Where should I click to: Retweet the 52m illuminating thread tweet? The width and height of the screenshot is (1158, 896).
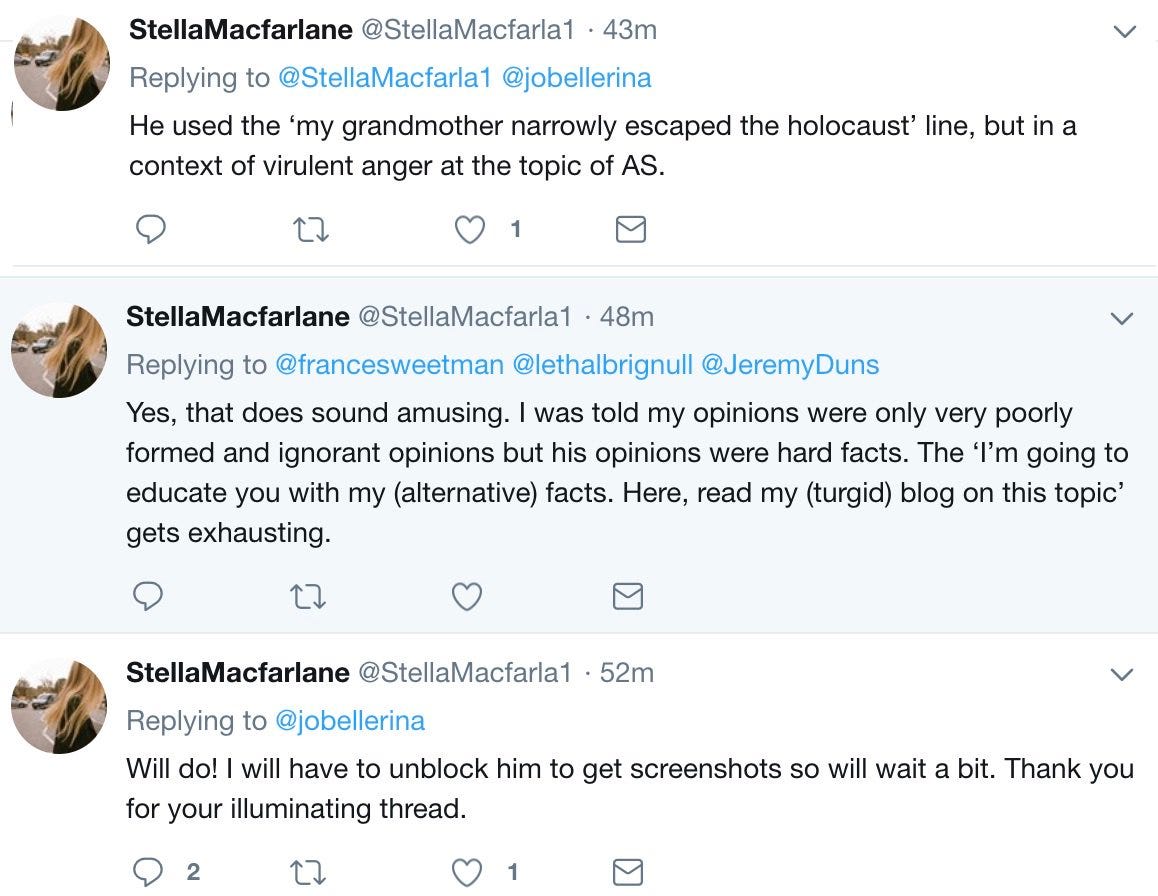tap(308, 872)
